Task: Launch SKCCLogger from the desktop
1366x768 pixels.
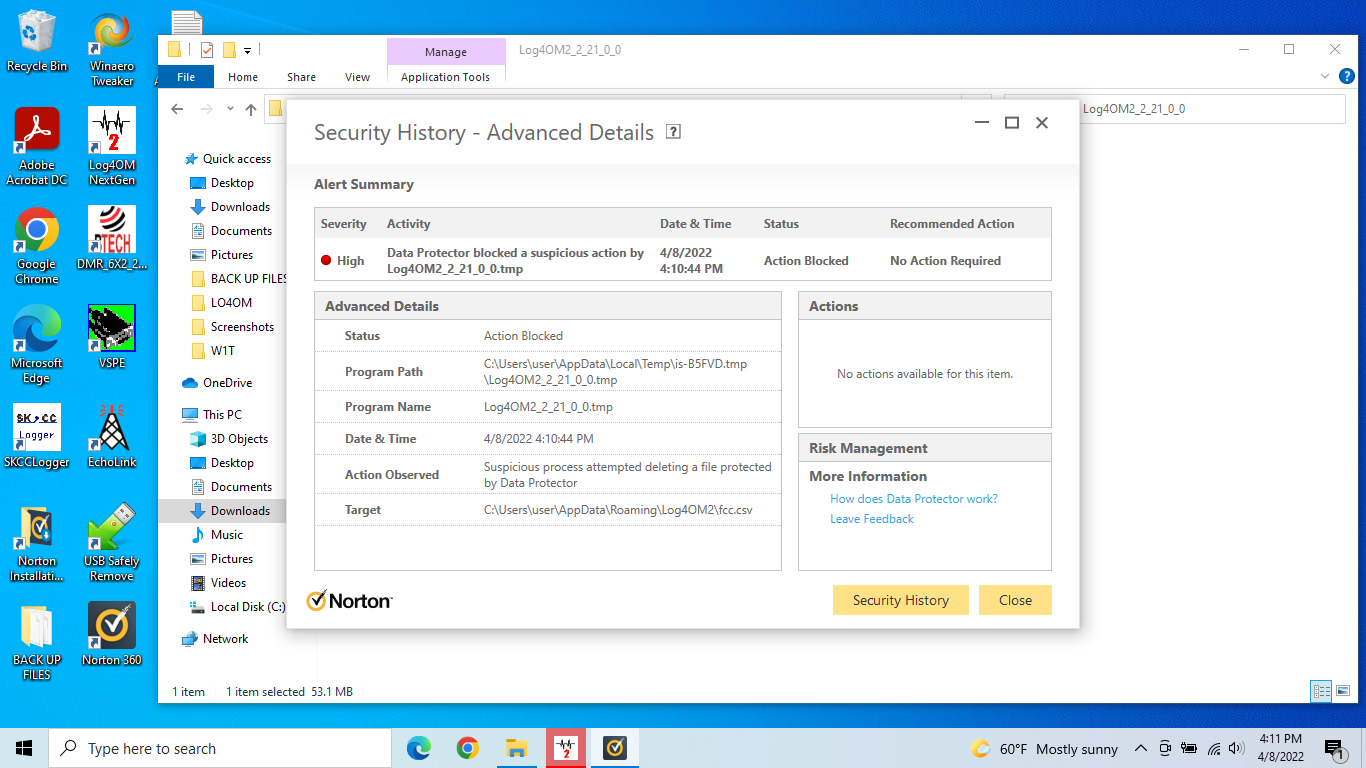Action: click(37, 436)
